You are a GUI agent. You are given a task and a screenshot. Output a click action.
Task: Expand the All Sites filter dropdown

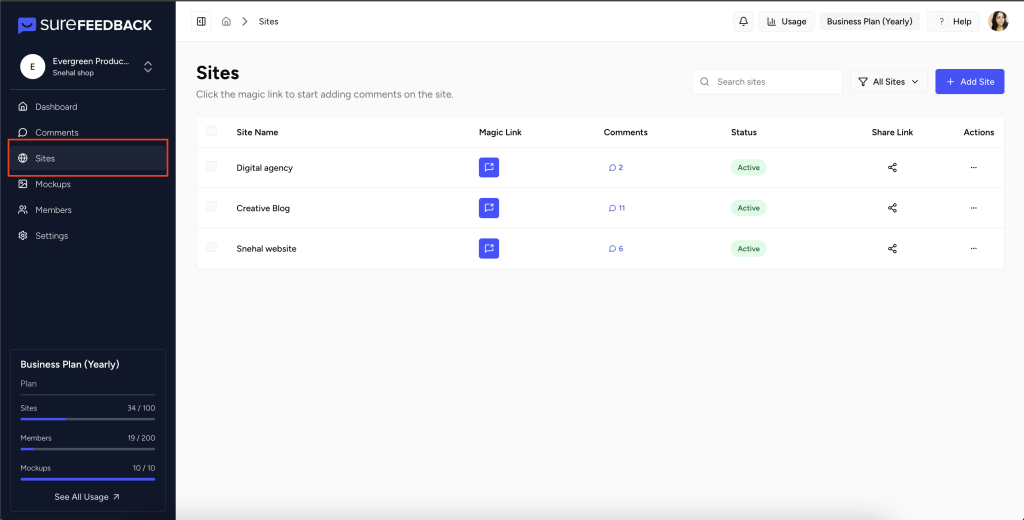pyautogui.click(x=888, y=82)
